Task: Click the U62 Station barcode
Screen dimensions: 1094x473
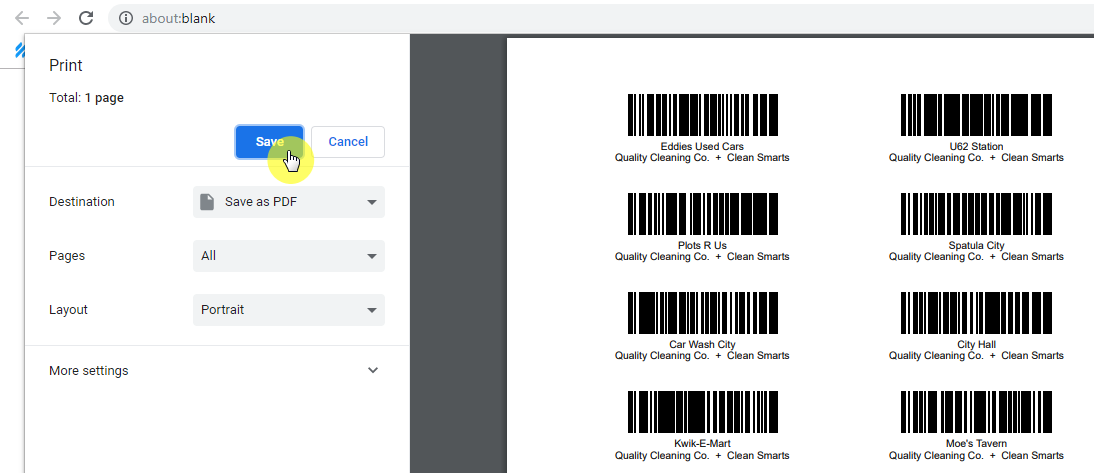Action: click(976, 115)
